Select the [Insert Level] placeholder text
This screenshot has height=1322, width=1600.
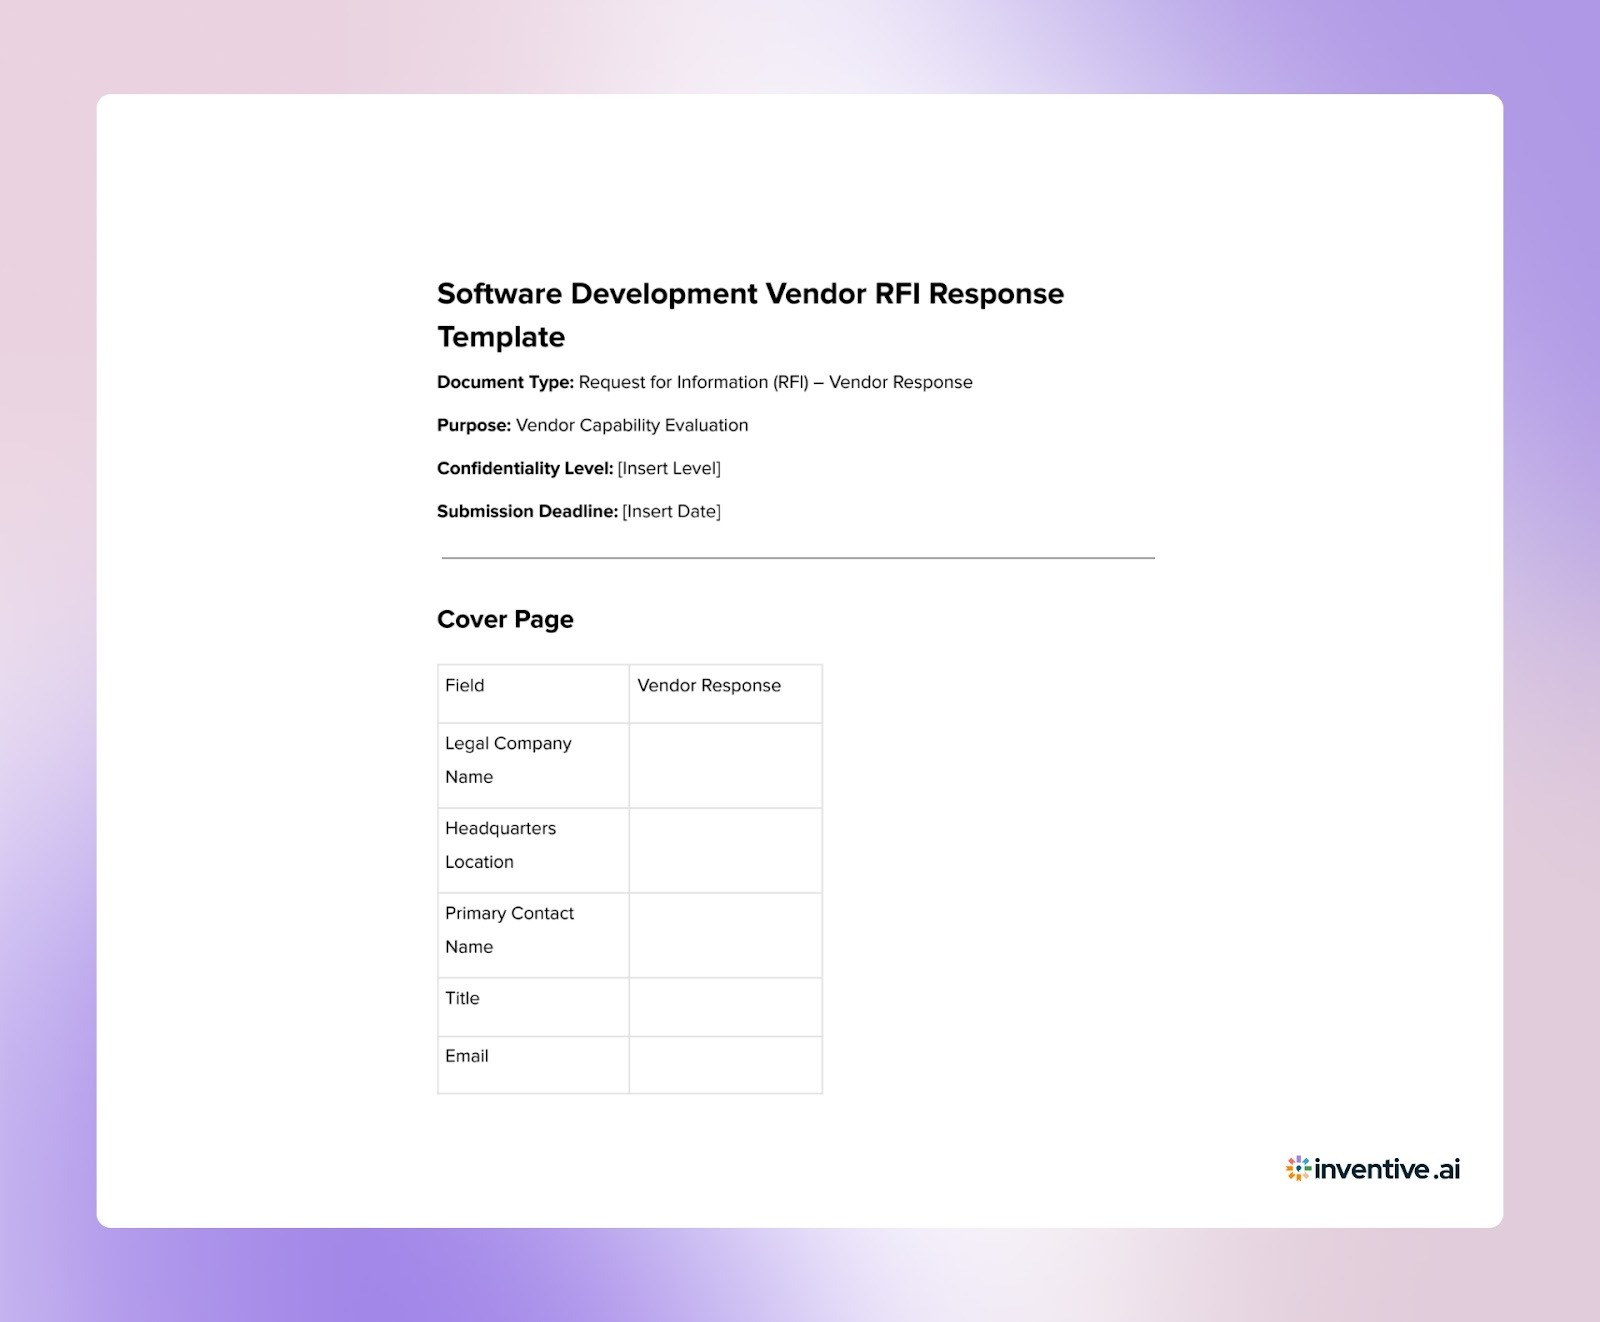pos(670,467)
